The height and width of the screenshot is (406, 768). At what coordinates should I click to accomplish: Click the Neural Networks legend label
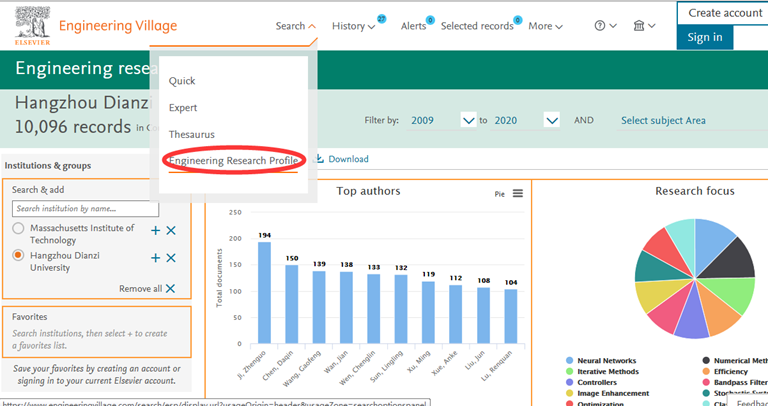[x=606, y=361]
